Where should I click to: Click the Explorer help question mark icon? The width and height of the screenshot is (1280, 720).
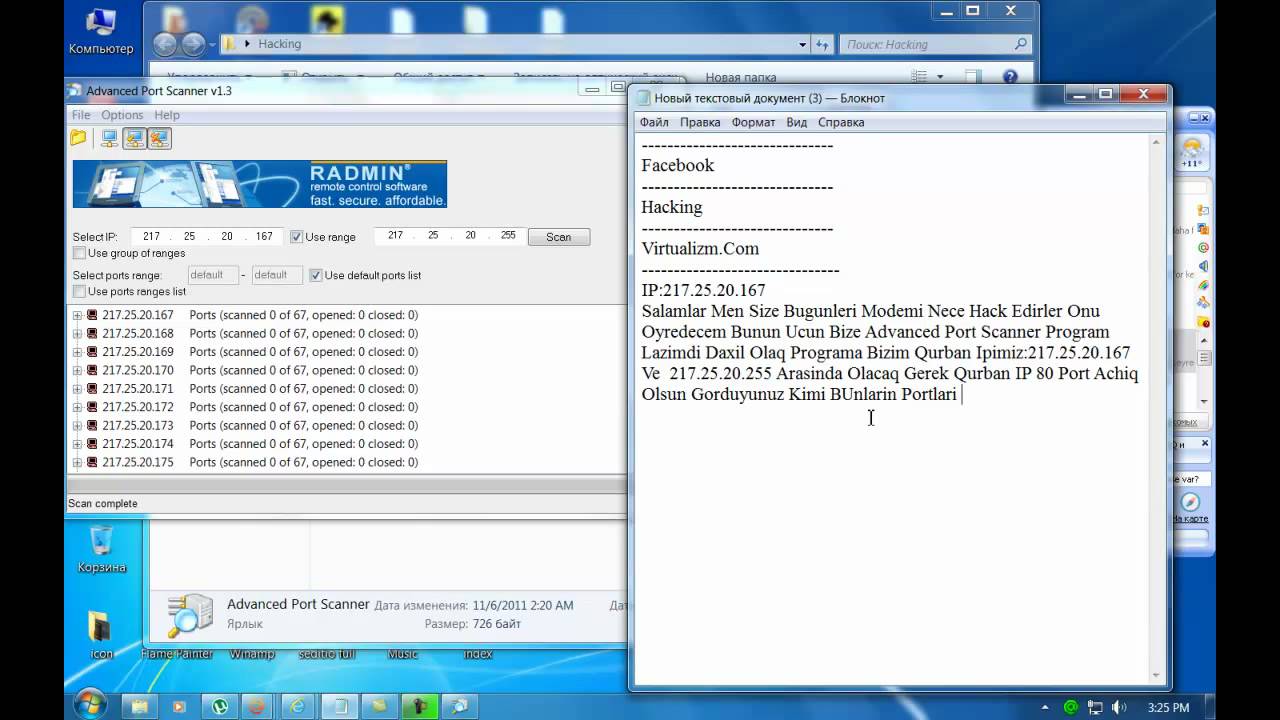[x=1010, y=76]
